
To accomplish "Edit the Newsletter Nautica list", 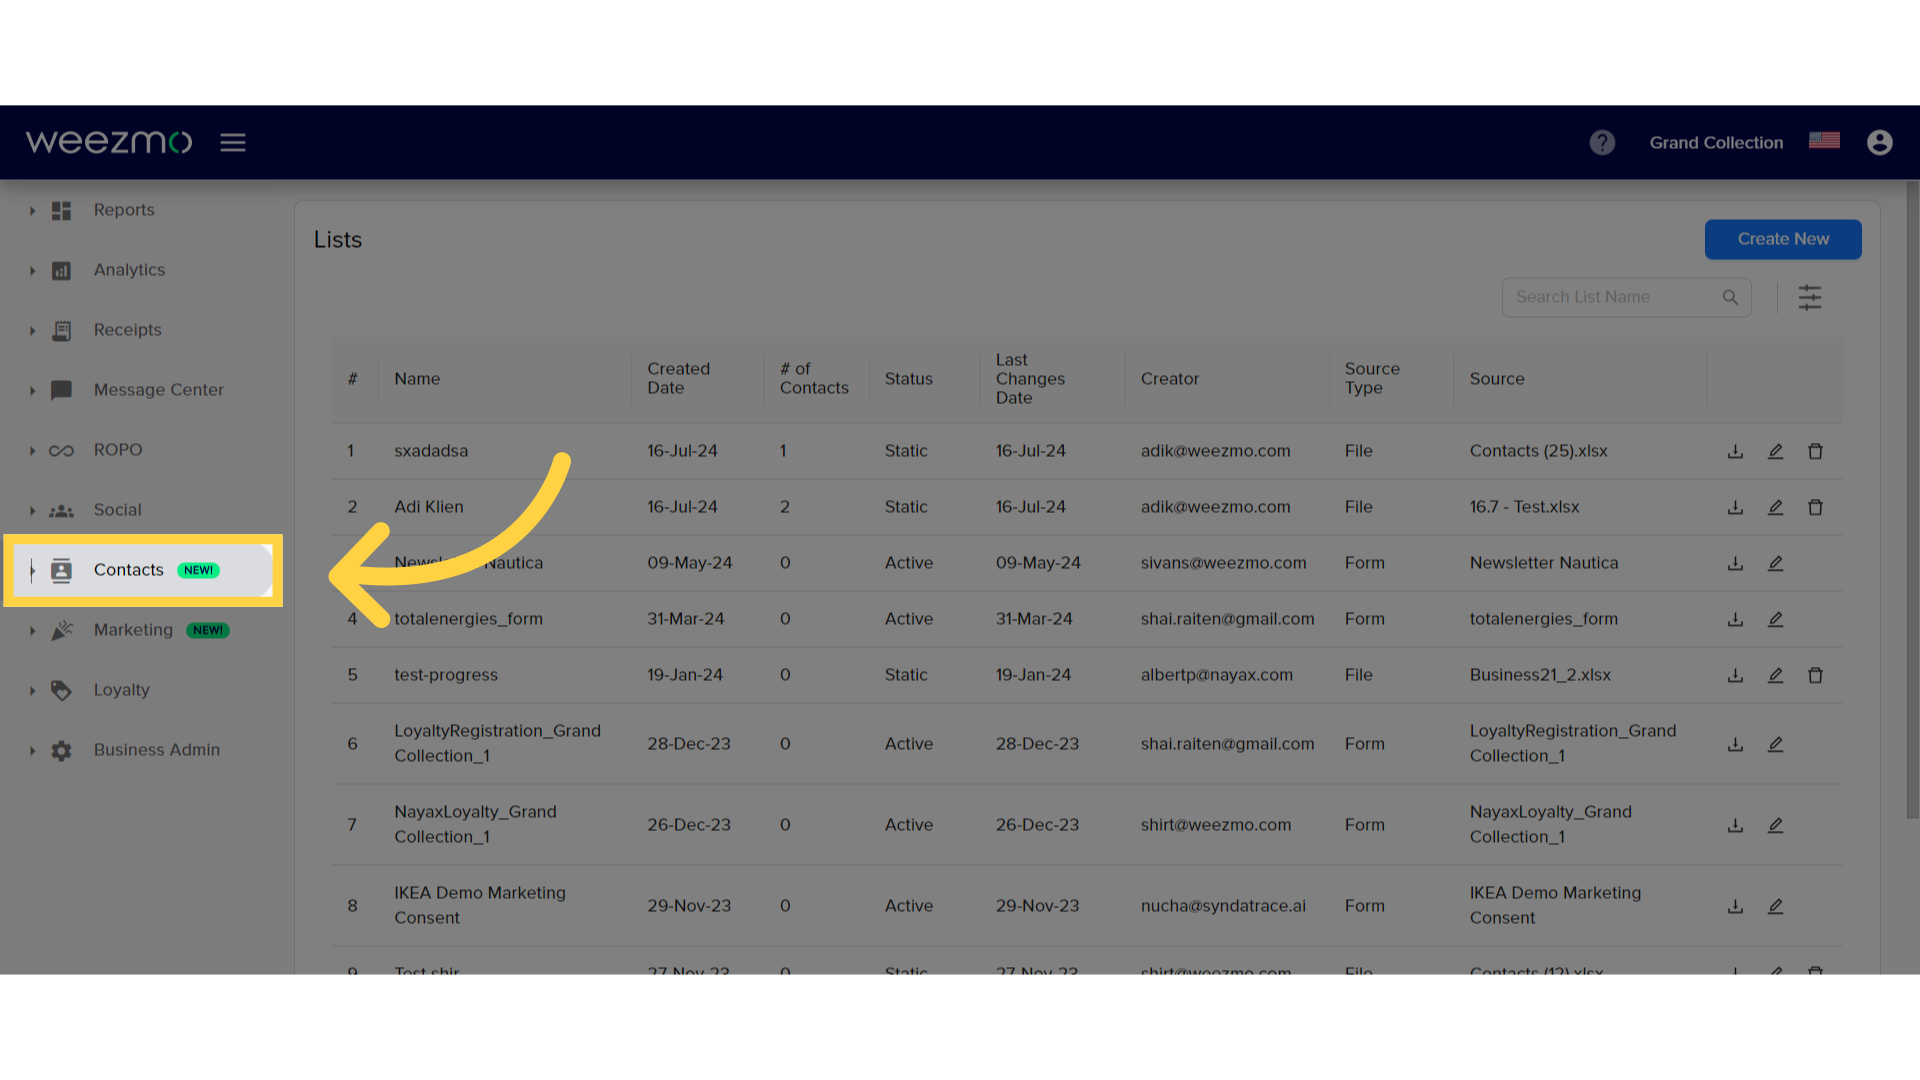I will point(1775,563).
